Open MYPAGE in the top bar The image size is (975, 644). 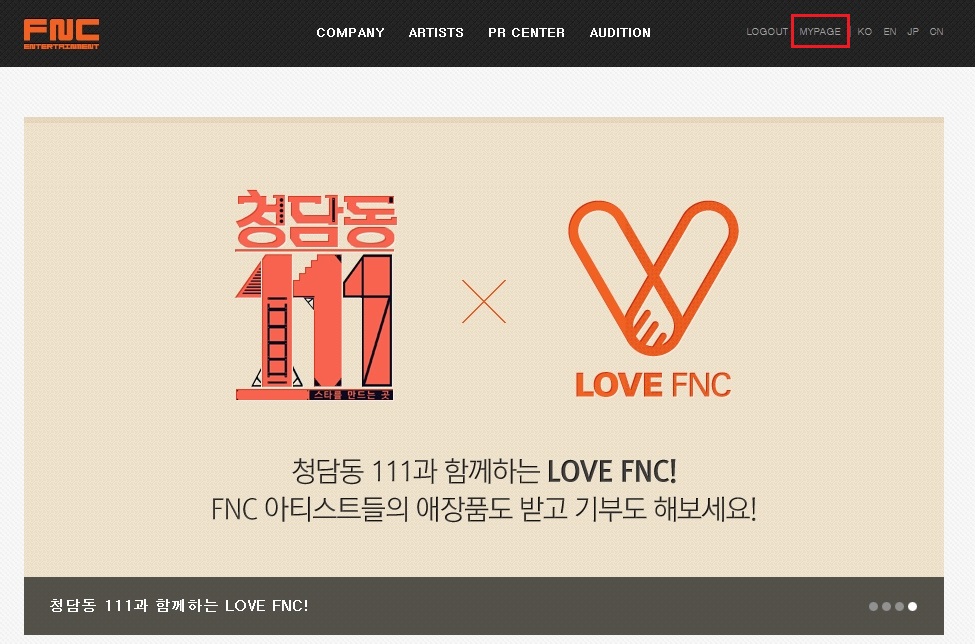pyautogui.click(x=820, y=32)
